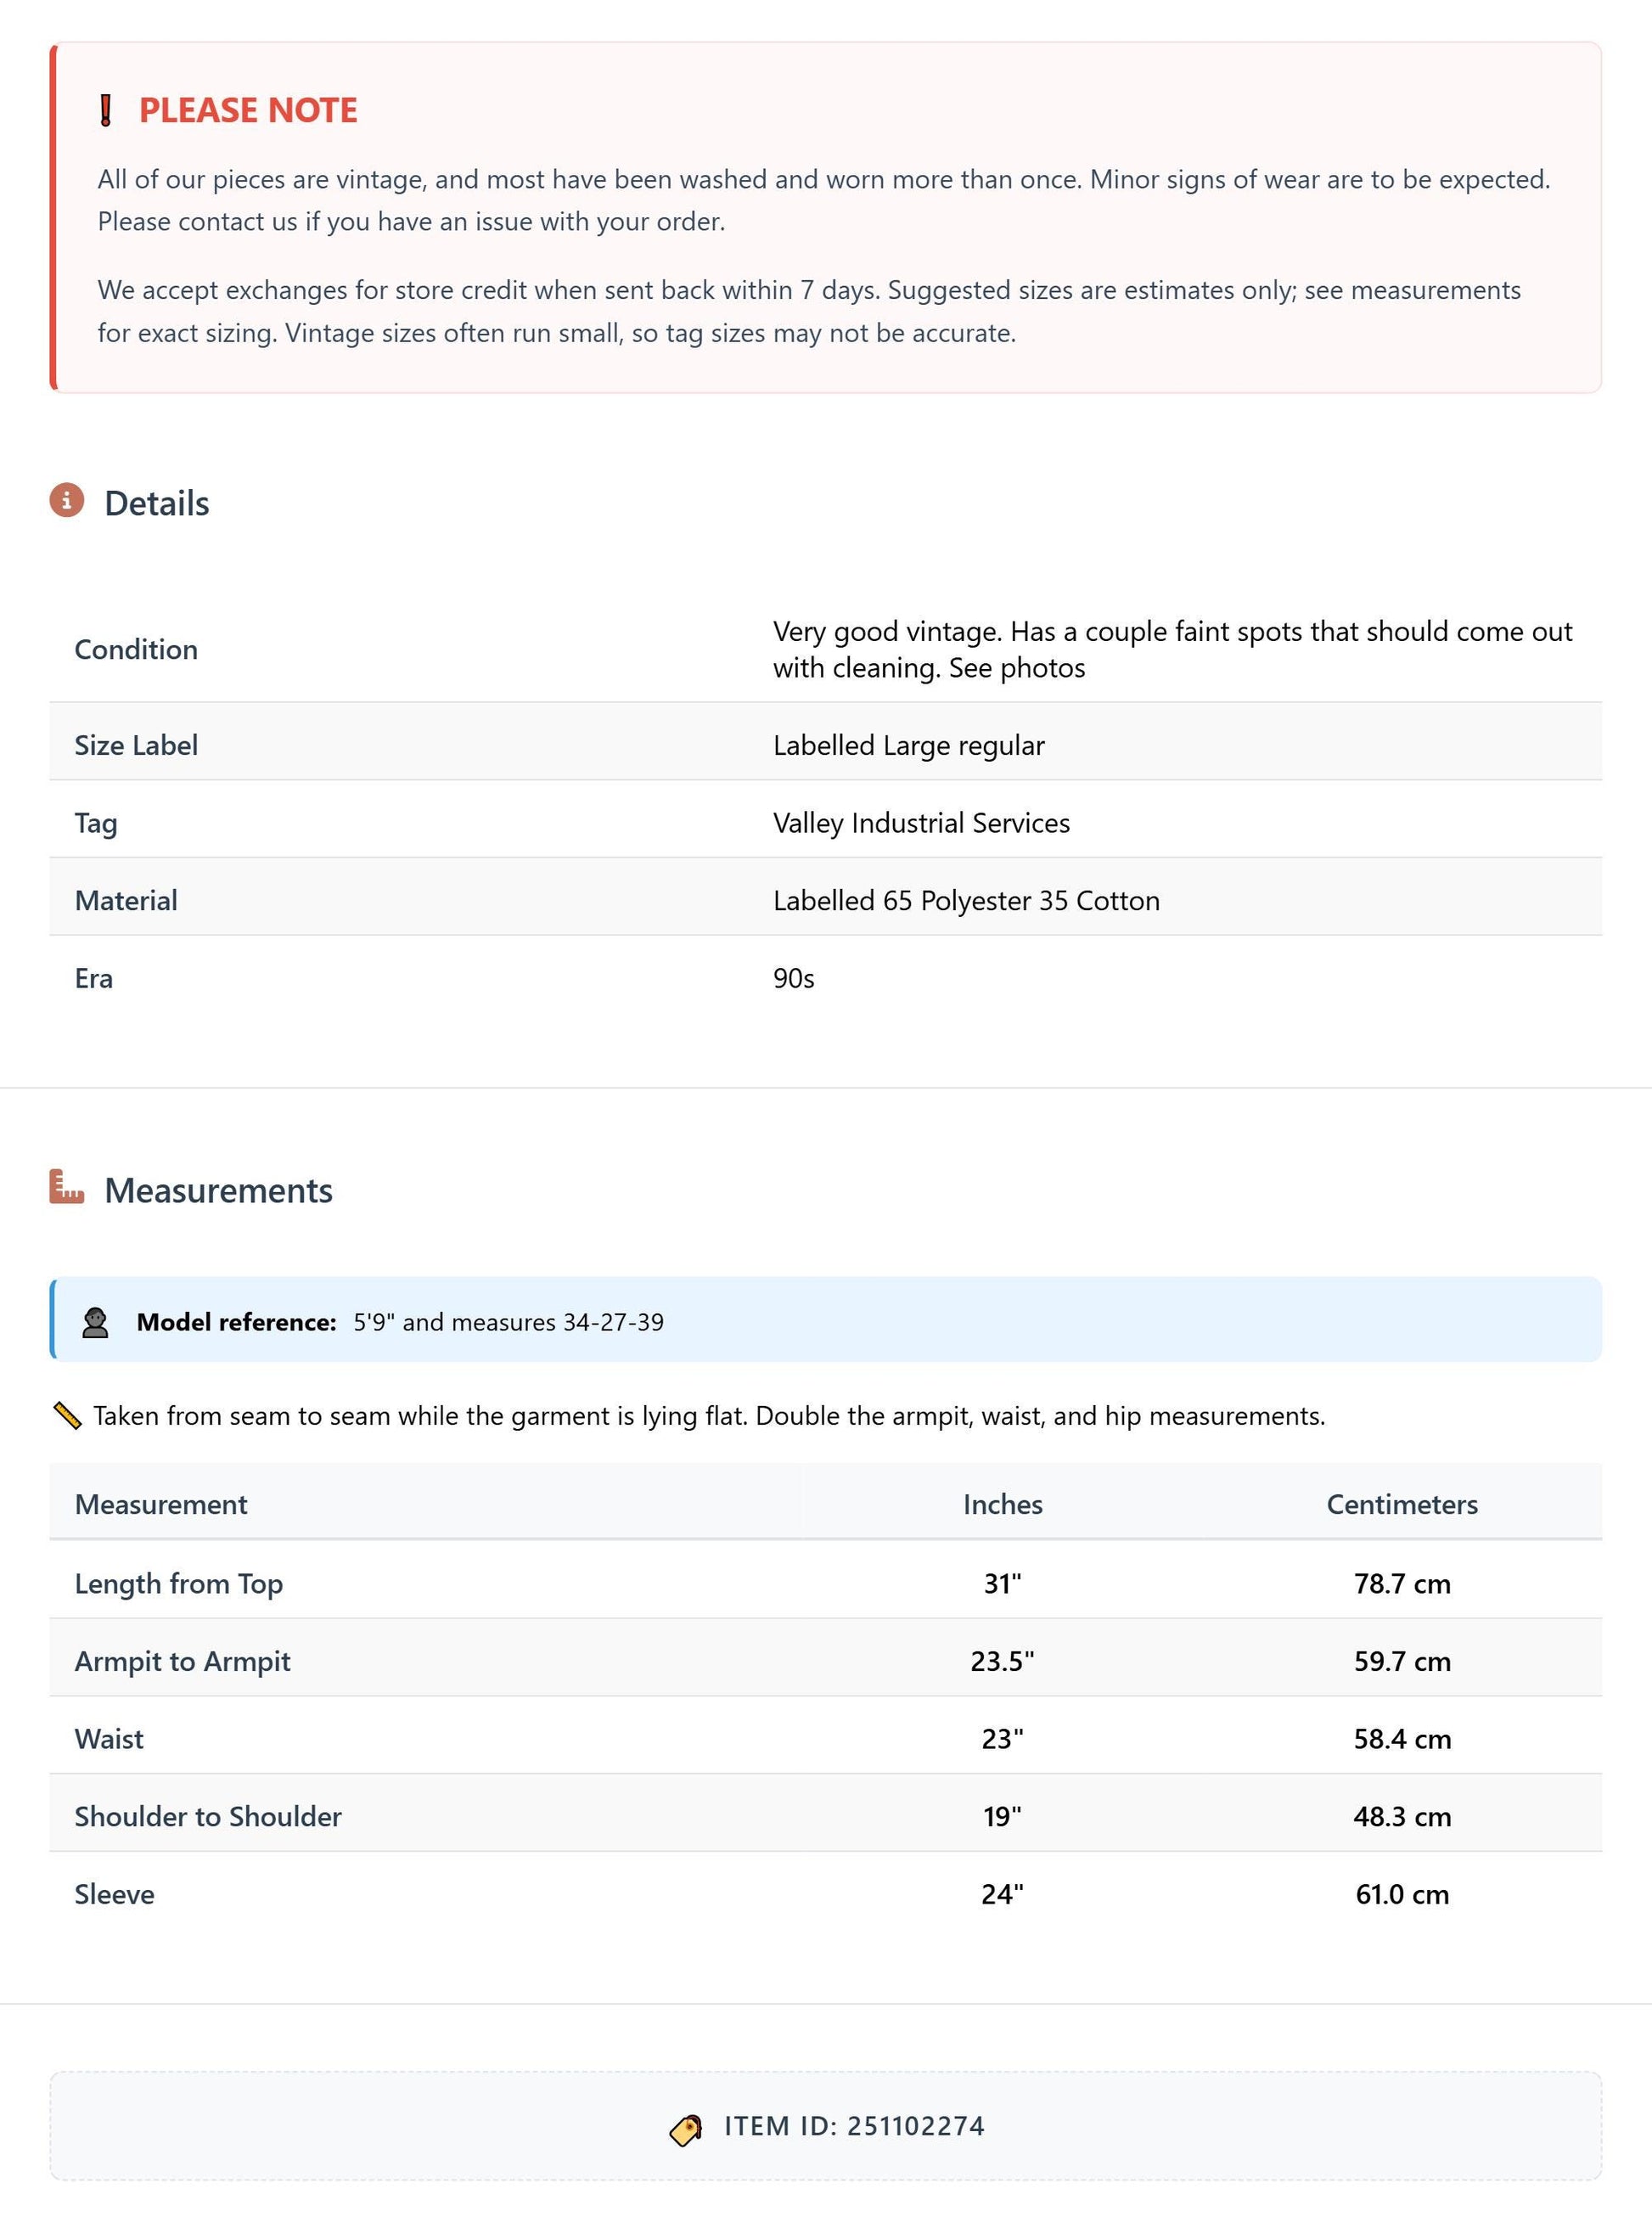
Task: Click the Details info circle icon
Action: click(67, 500)
